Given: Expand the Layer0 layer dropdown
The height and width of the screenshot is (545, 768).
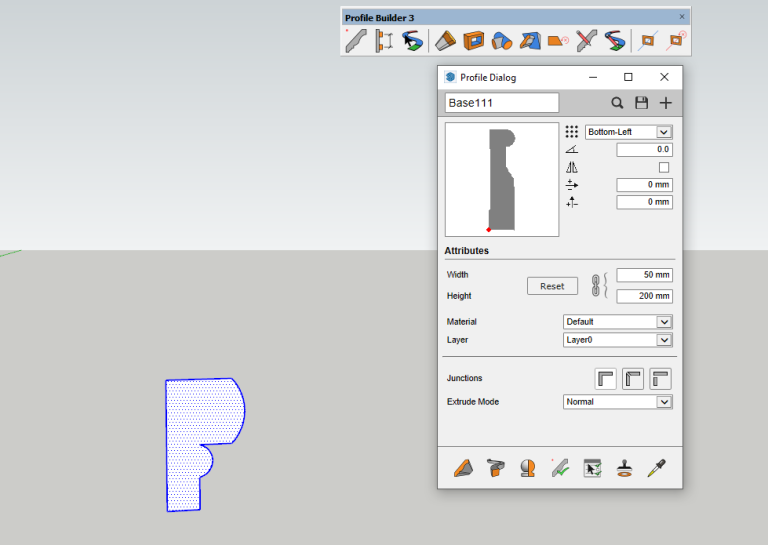Looking at the screenshot, I should pos(618,340).
